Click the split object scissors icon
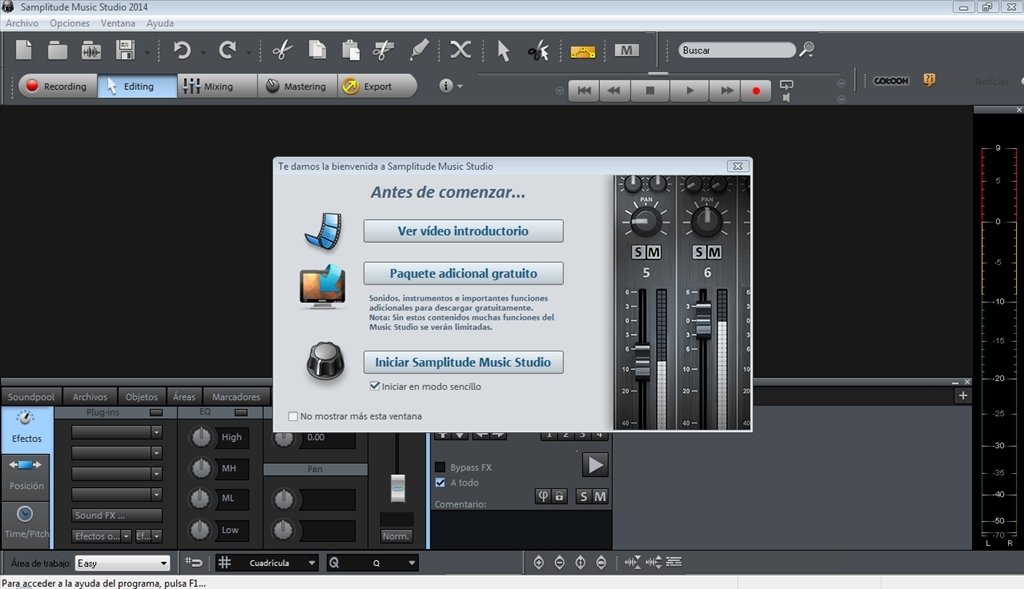 (x=383, y=50)
